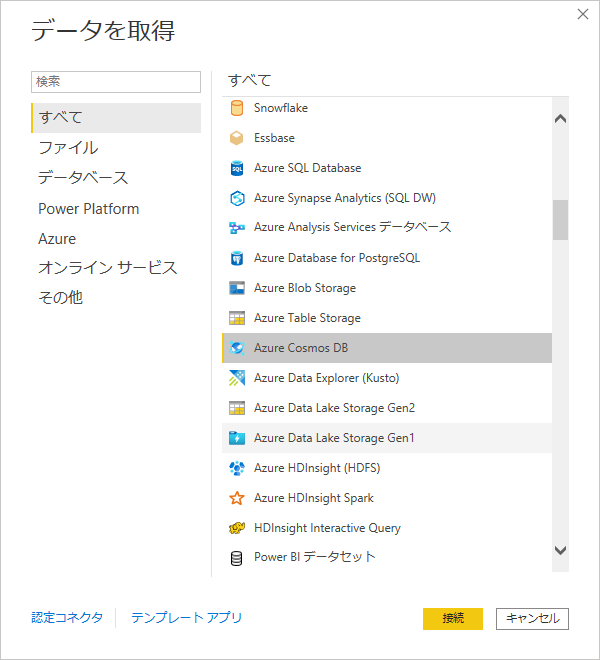The height and width of the screenshot is (660, 600).
Task: Open the 認定コネクタ link
Action: pyautogui.click(x=67, y=617)
